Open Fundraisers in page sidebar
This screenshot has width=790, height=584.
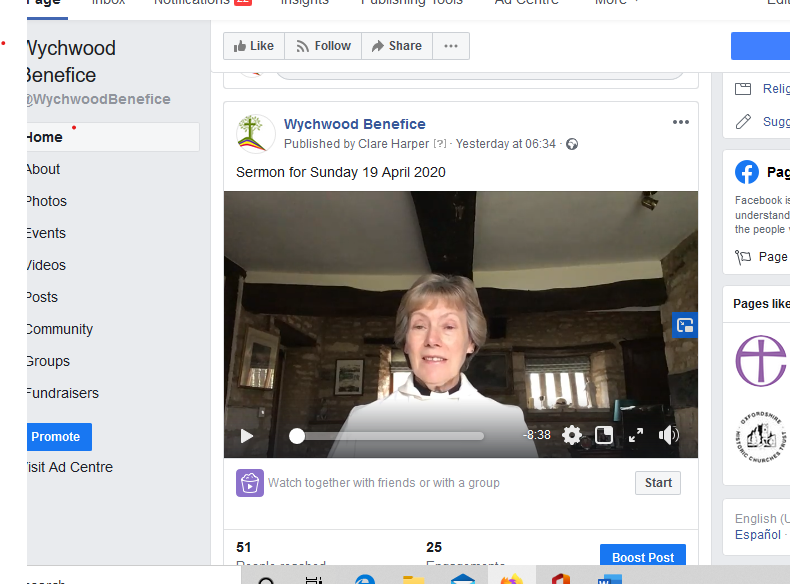63,393
